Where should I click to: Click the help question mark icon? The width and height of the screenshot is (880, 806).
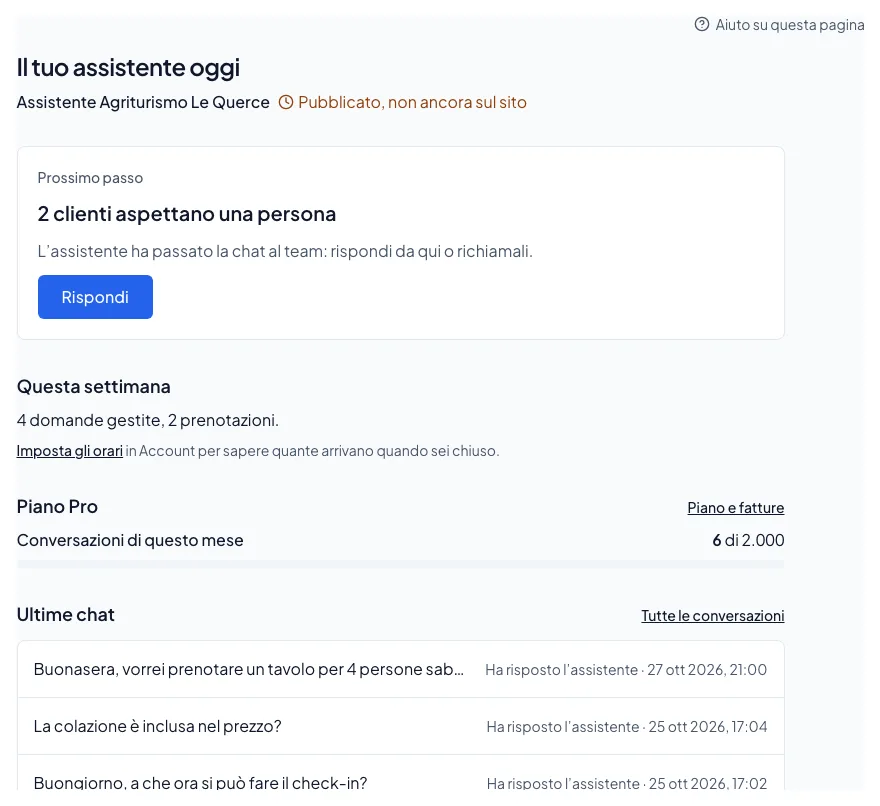[702, 24]
